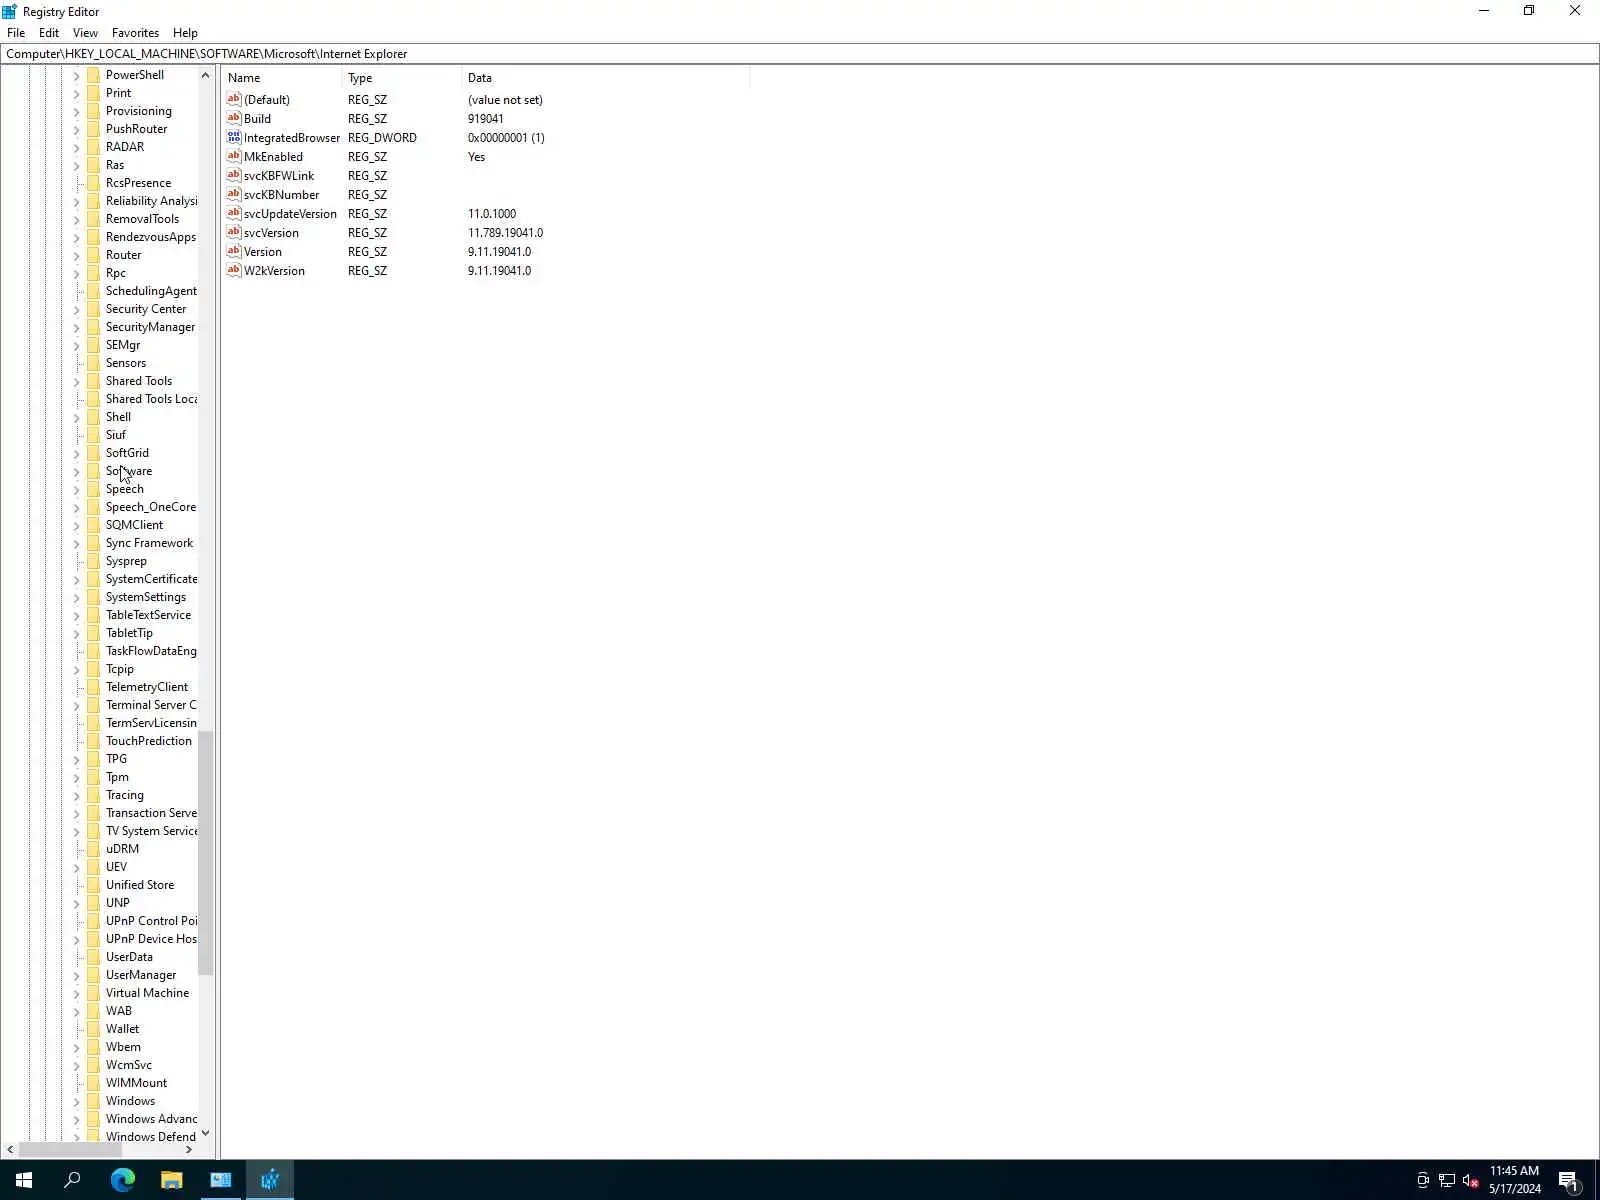The height and width of the screenshot is (1200, 1600).
Task: Open the Favorites menu
Action: click(x=135, y=32)
